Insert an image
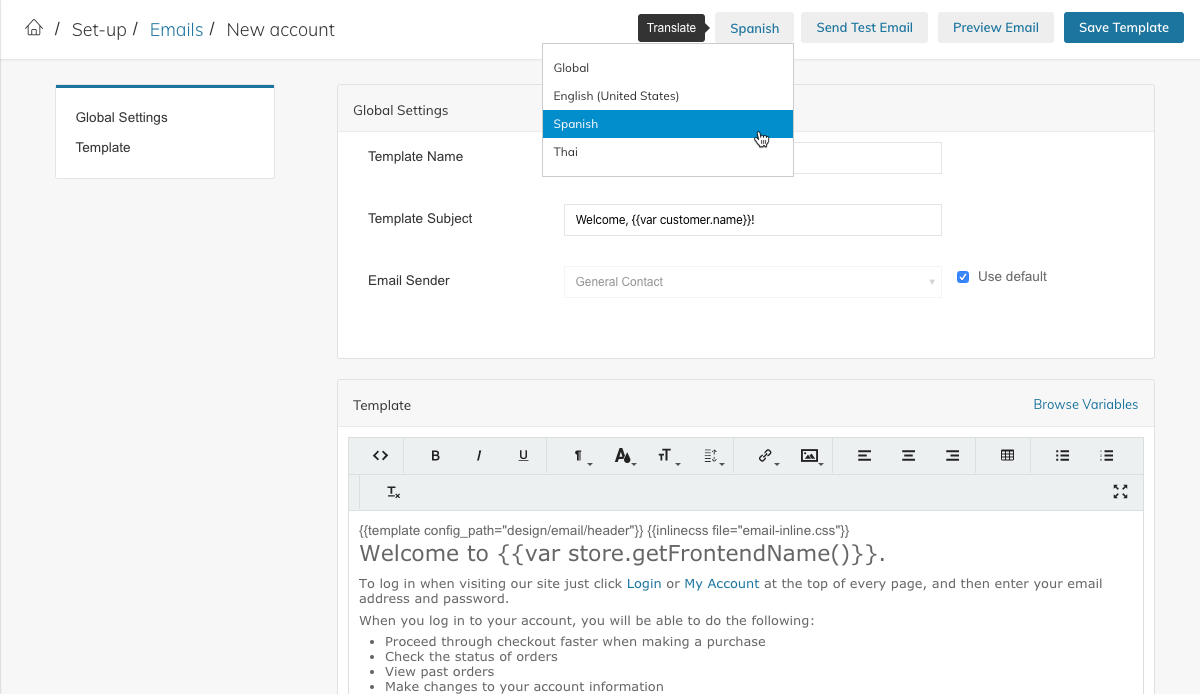 click(x=811, y=455)
